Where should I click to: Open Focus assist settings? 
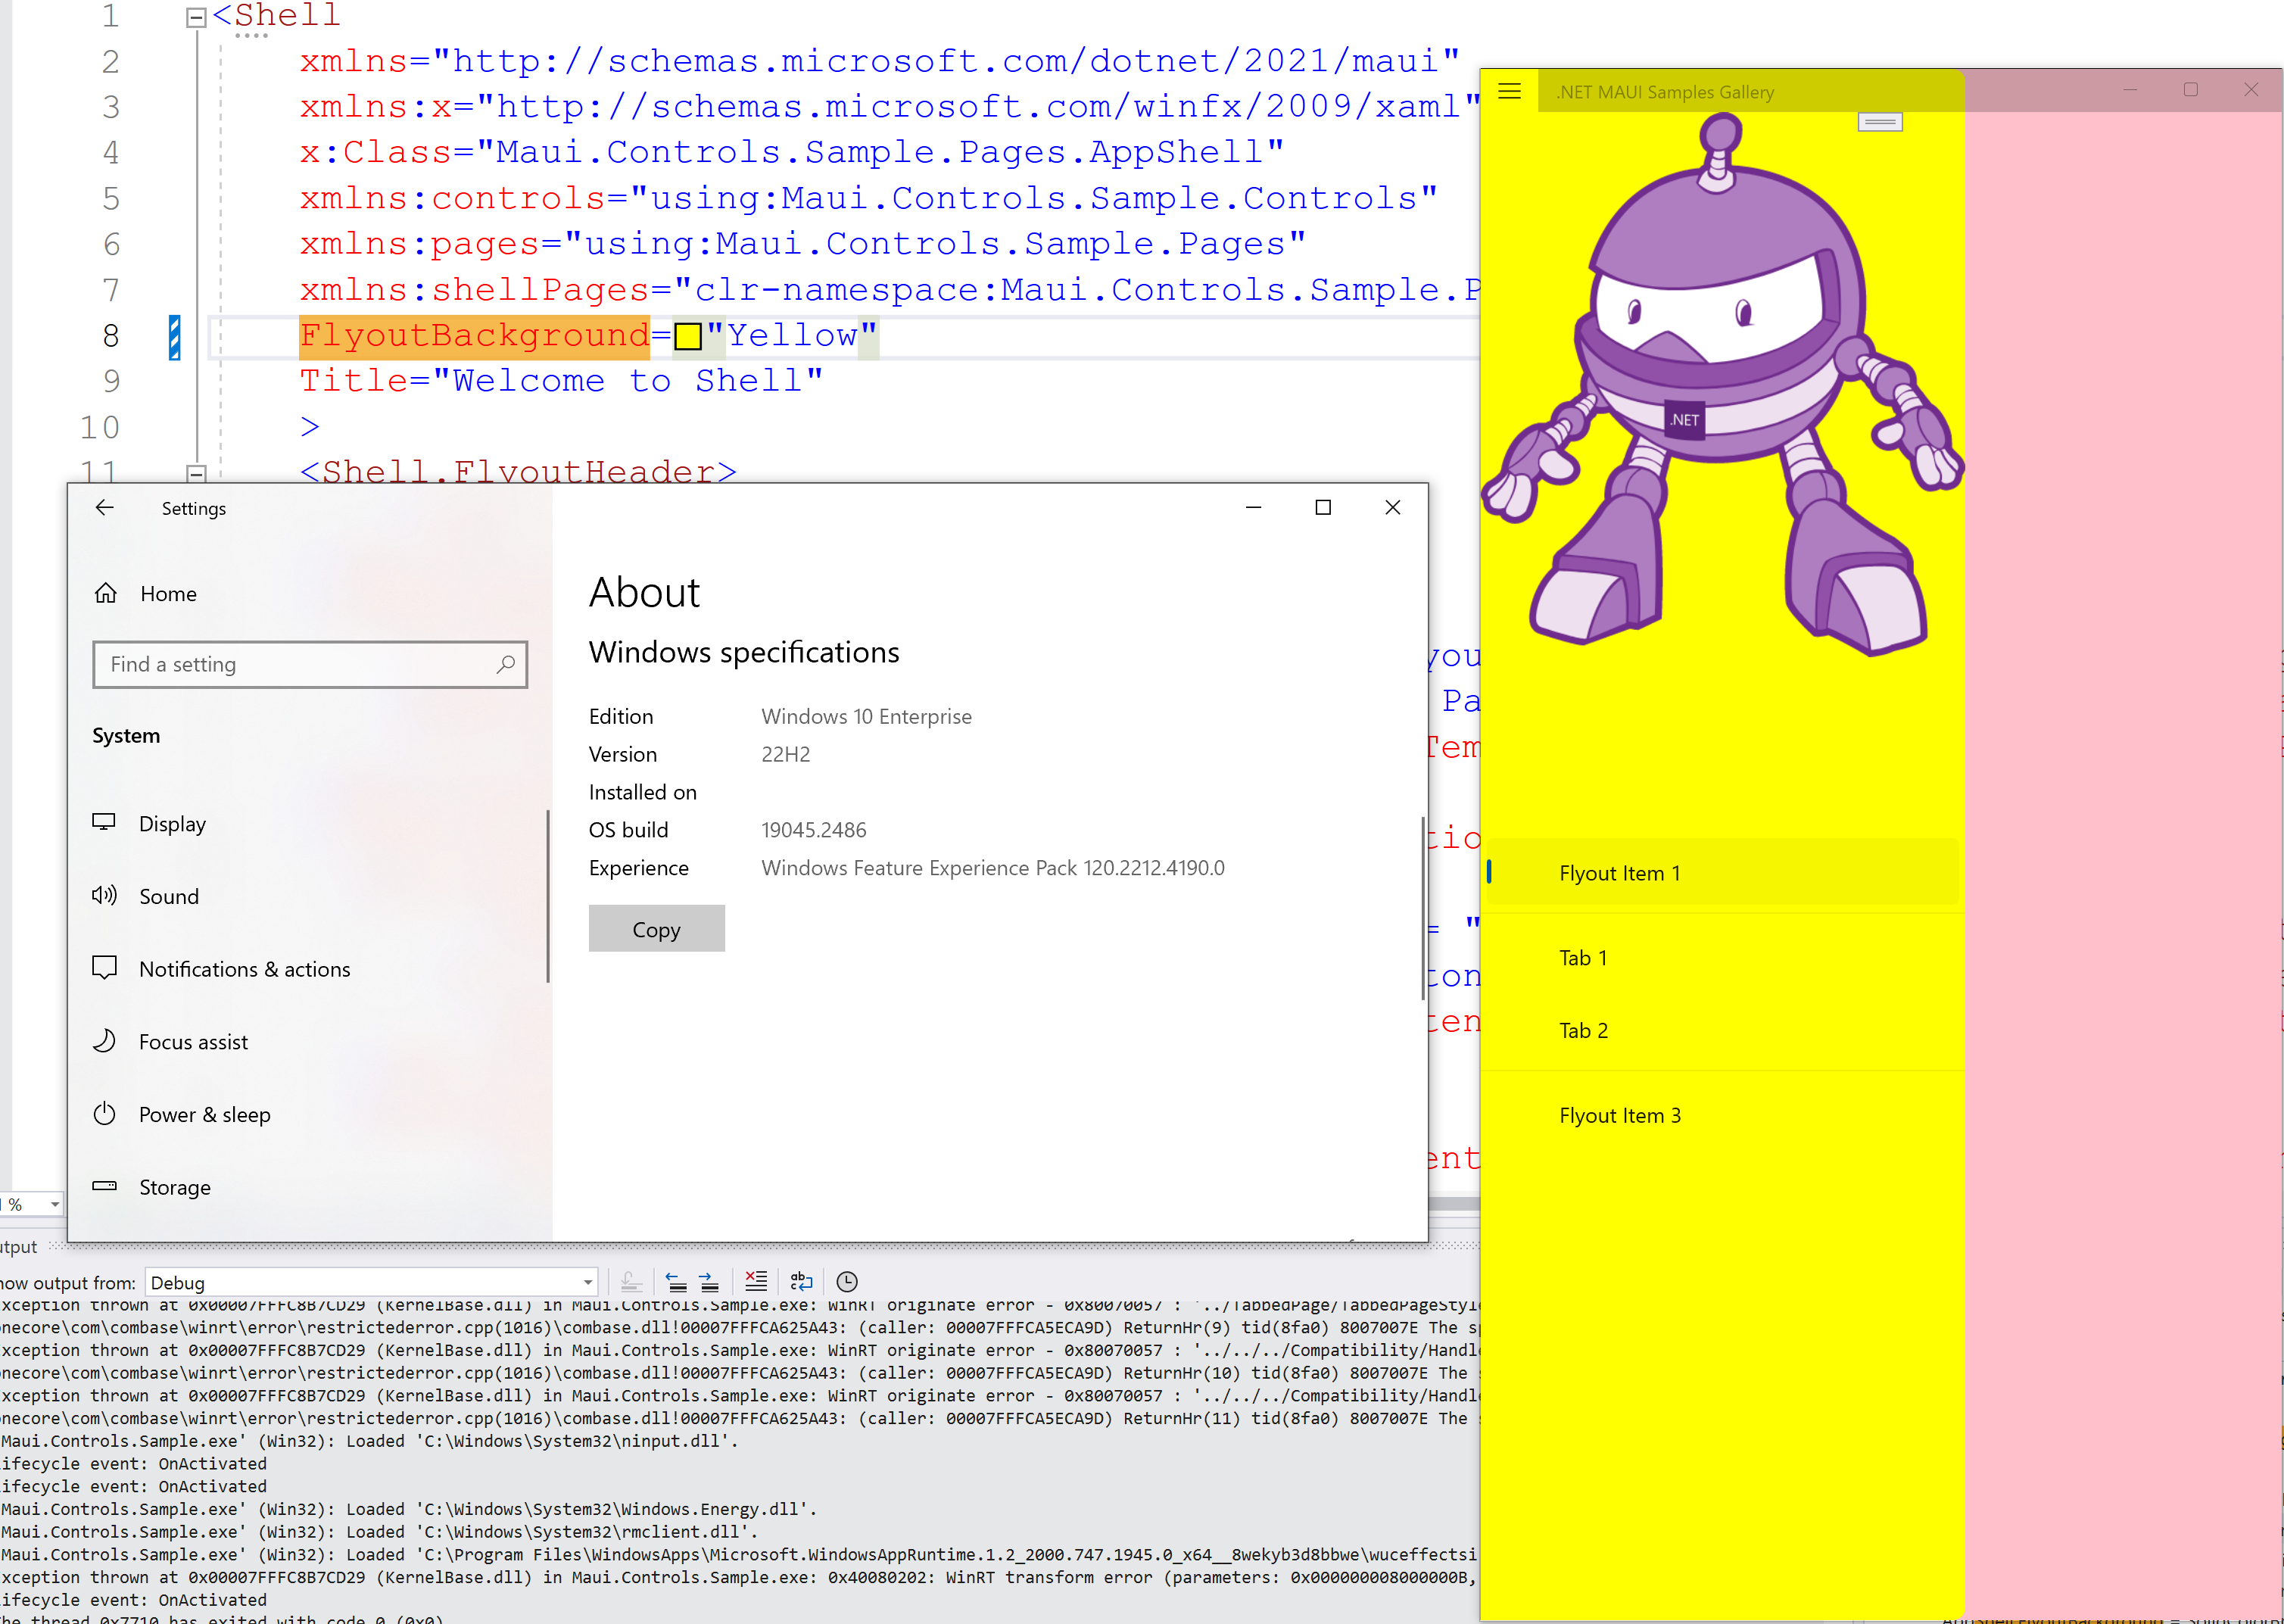tap(194, 1041)
